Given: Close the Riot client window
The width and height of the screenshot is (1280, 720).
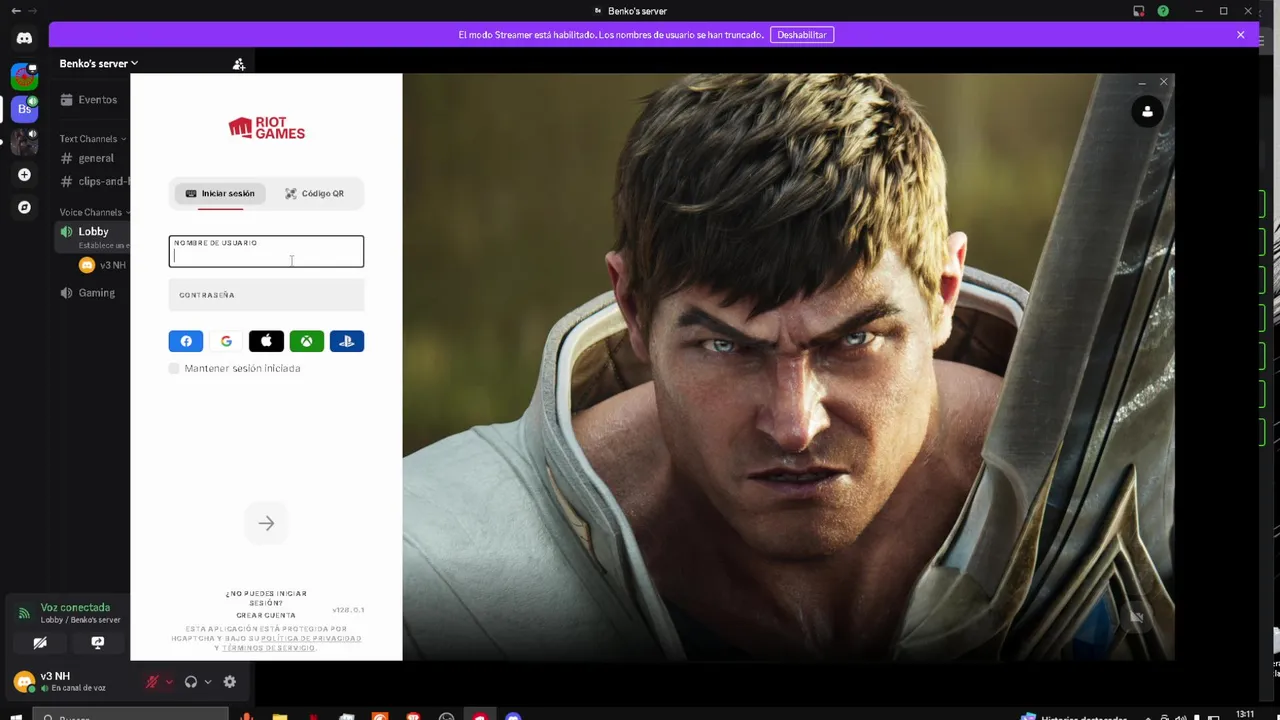Looking at the screenshot, I should tap(1163, 82).
